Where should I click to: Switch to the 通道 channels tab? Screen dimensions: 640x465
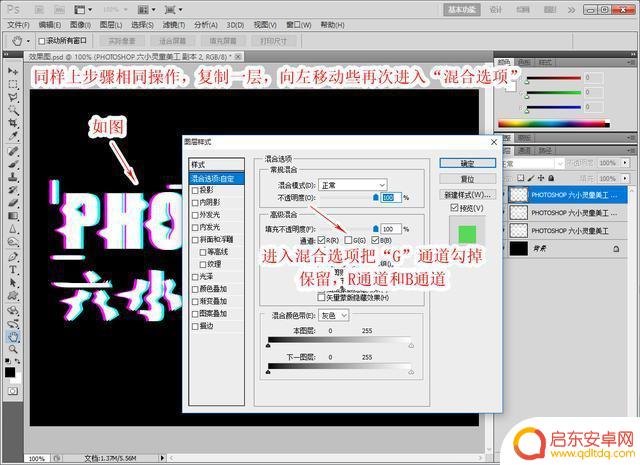[x=524, y=151]
